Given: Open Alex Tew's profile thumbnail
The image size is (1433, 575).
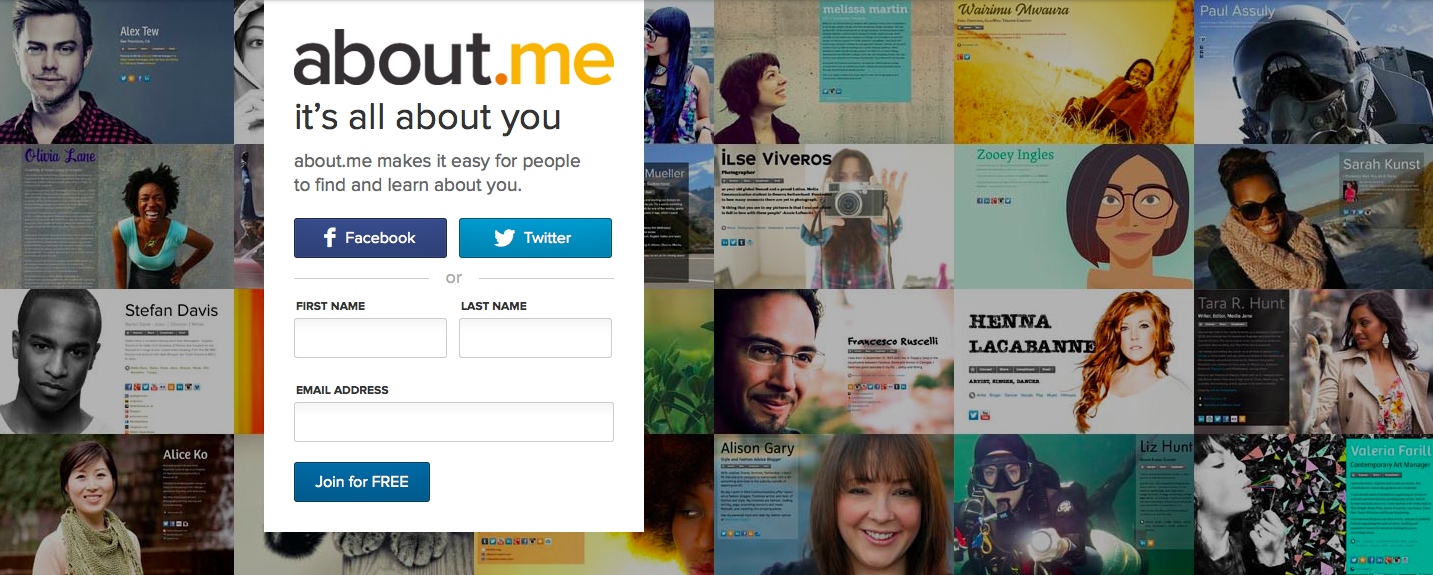Looking at the screenshot, I should coord(117,72).
